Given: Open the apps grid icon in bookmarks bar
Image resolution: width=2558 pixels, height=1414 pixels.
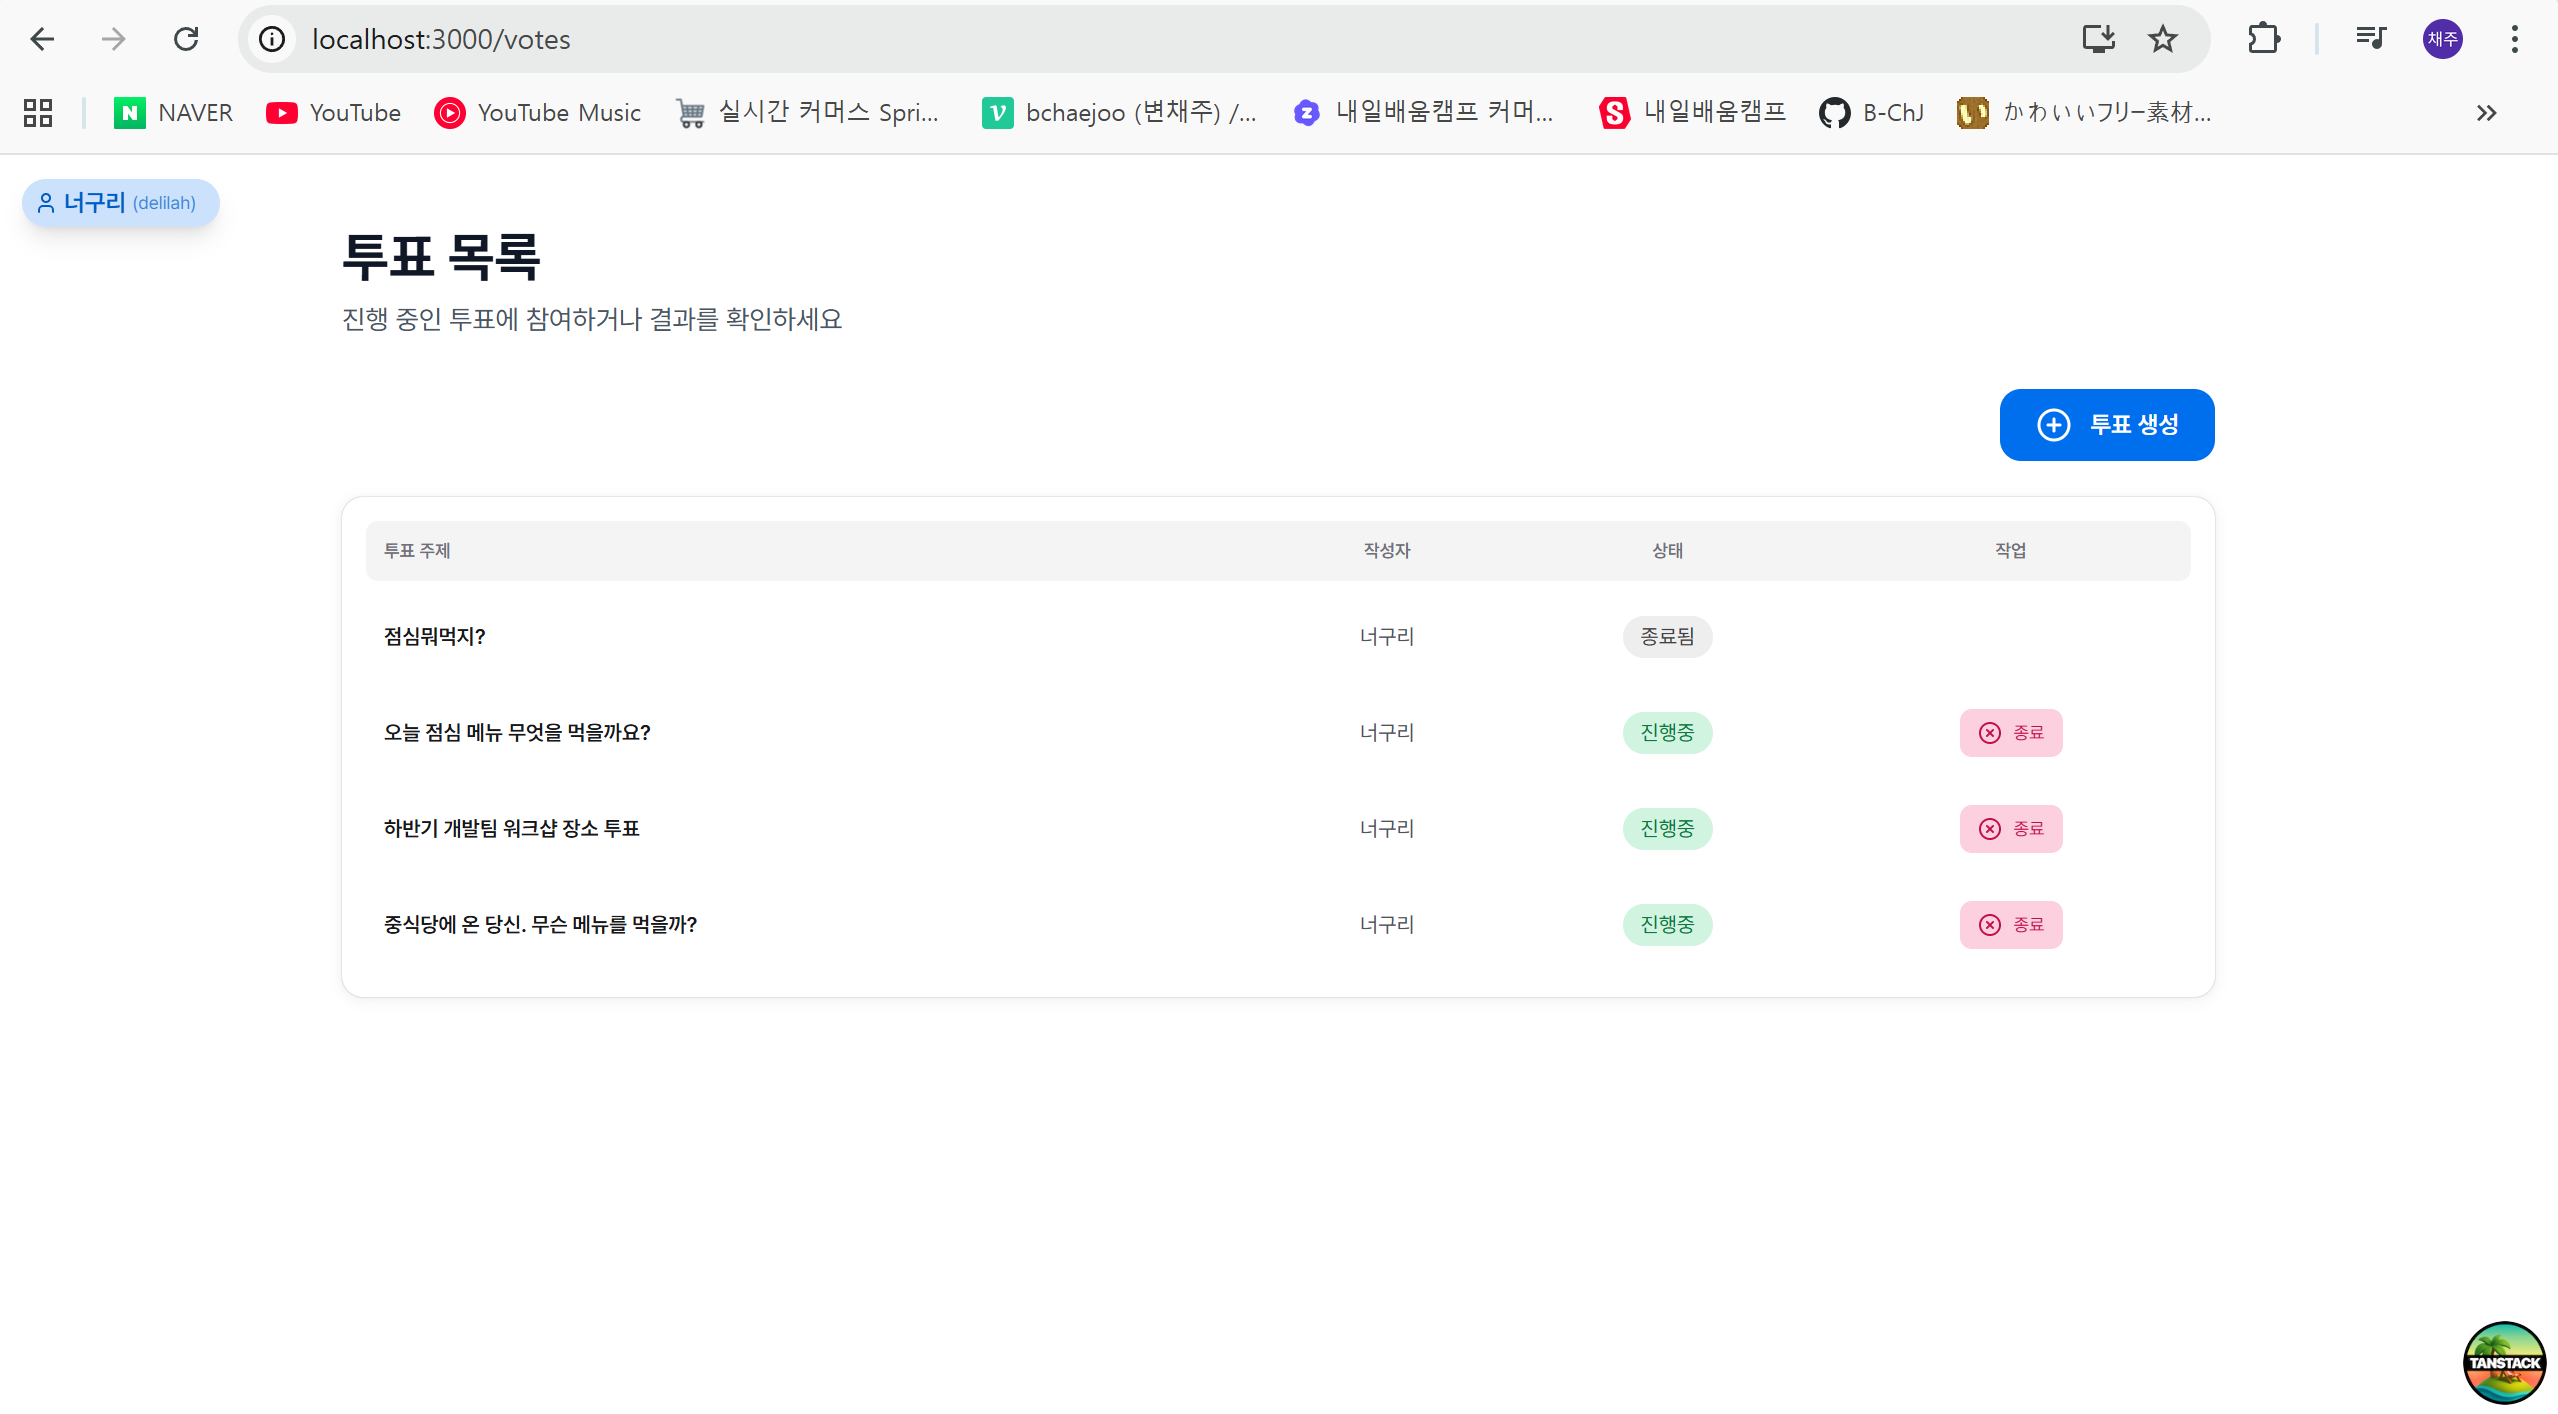Looking at the screenshot, I should click(x=38, y=113).
